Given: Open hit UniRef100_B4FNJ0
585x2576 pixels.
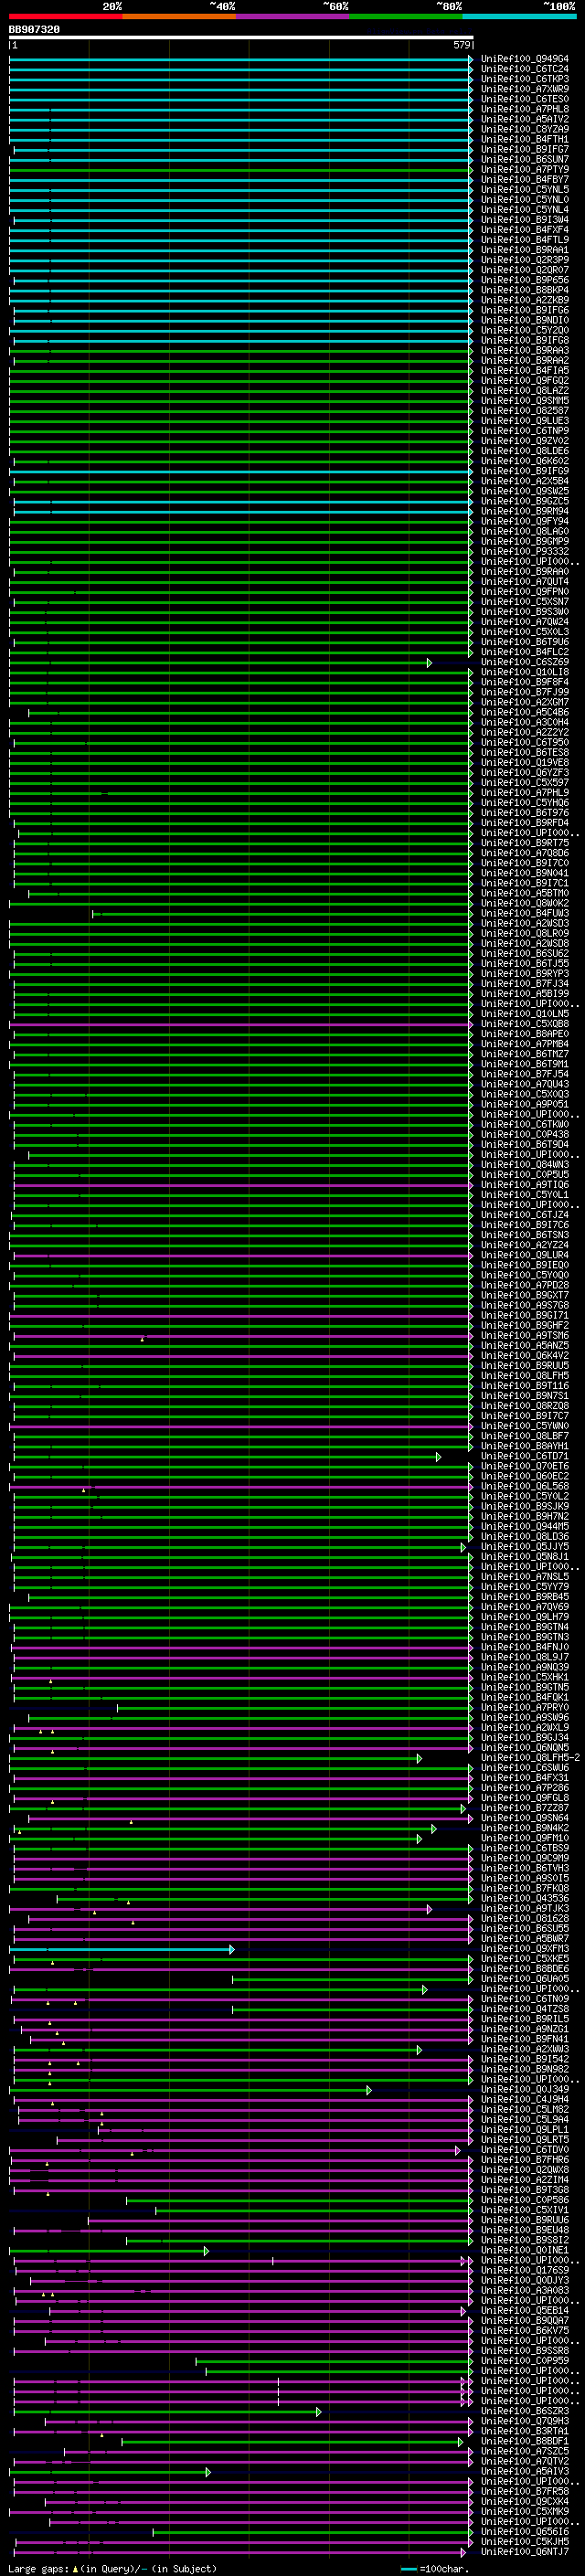Looking at the screenshot, I should pyautogui.click(x=525, y=1647).
